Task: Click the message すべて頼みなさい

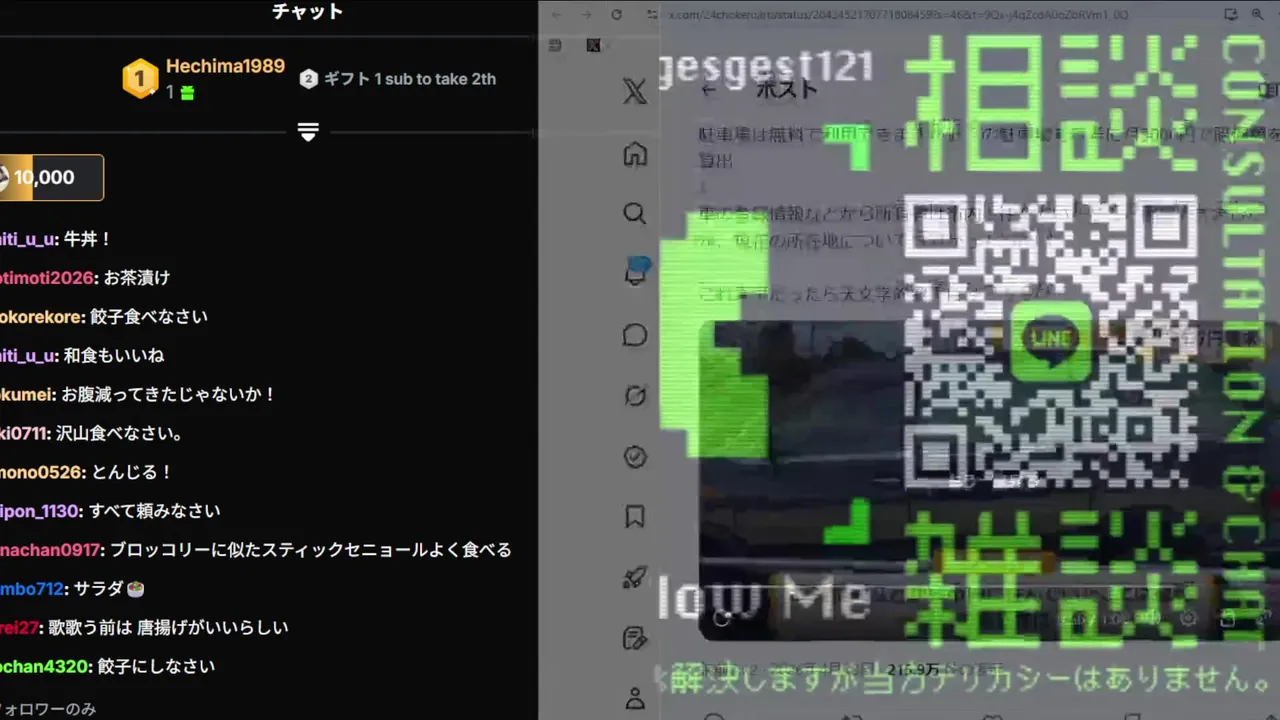Action: pyautogui.click(x=154, y=511)
